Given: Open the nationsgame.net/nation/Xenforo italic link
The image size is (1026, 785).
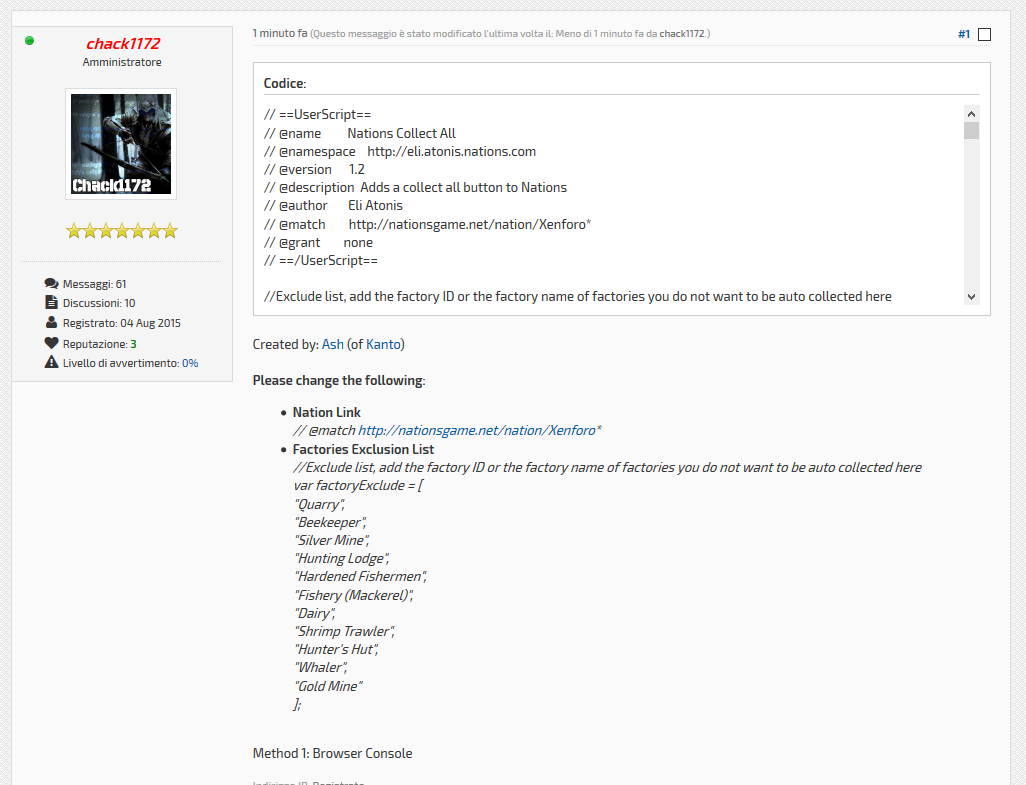Looking at the screenshot, I should click(x=477, y=430).
